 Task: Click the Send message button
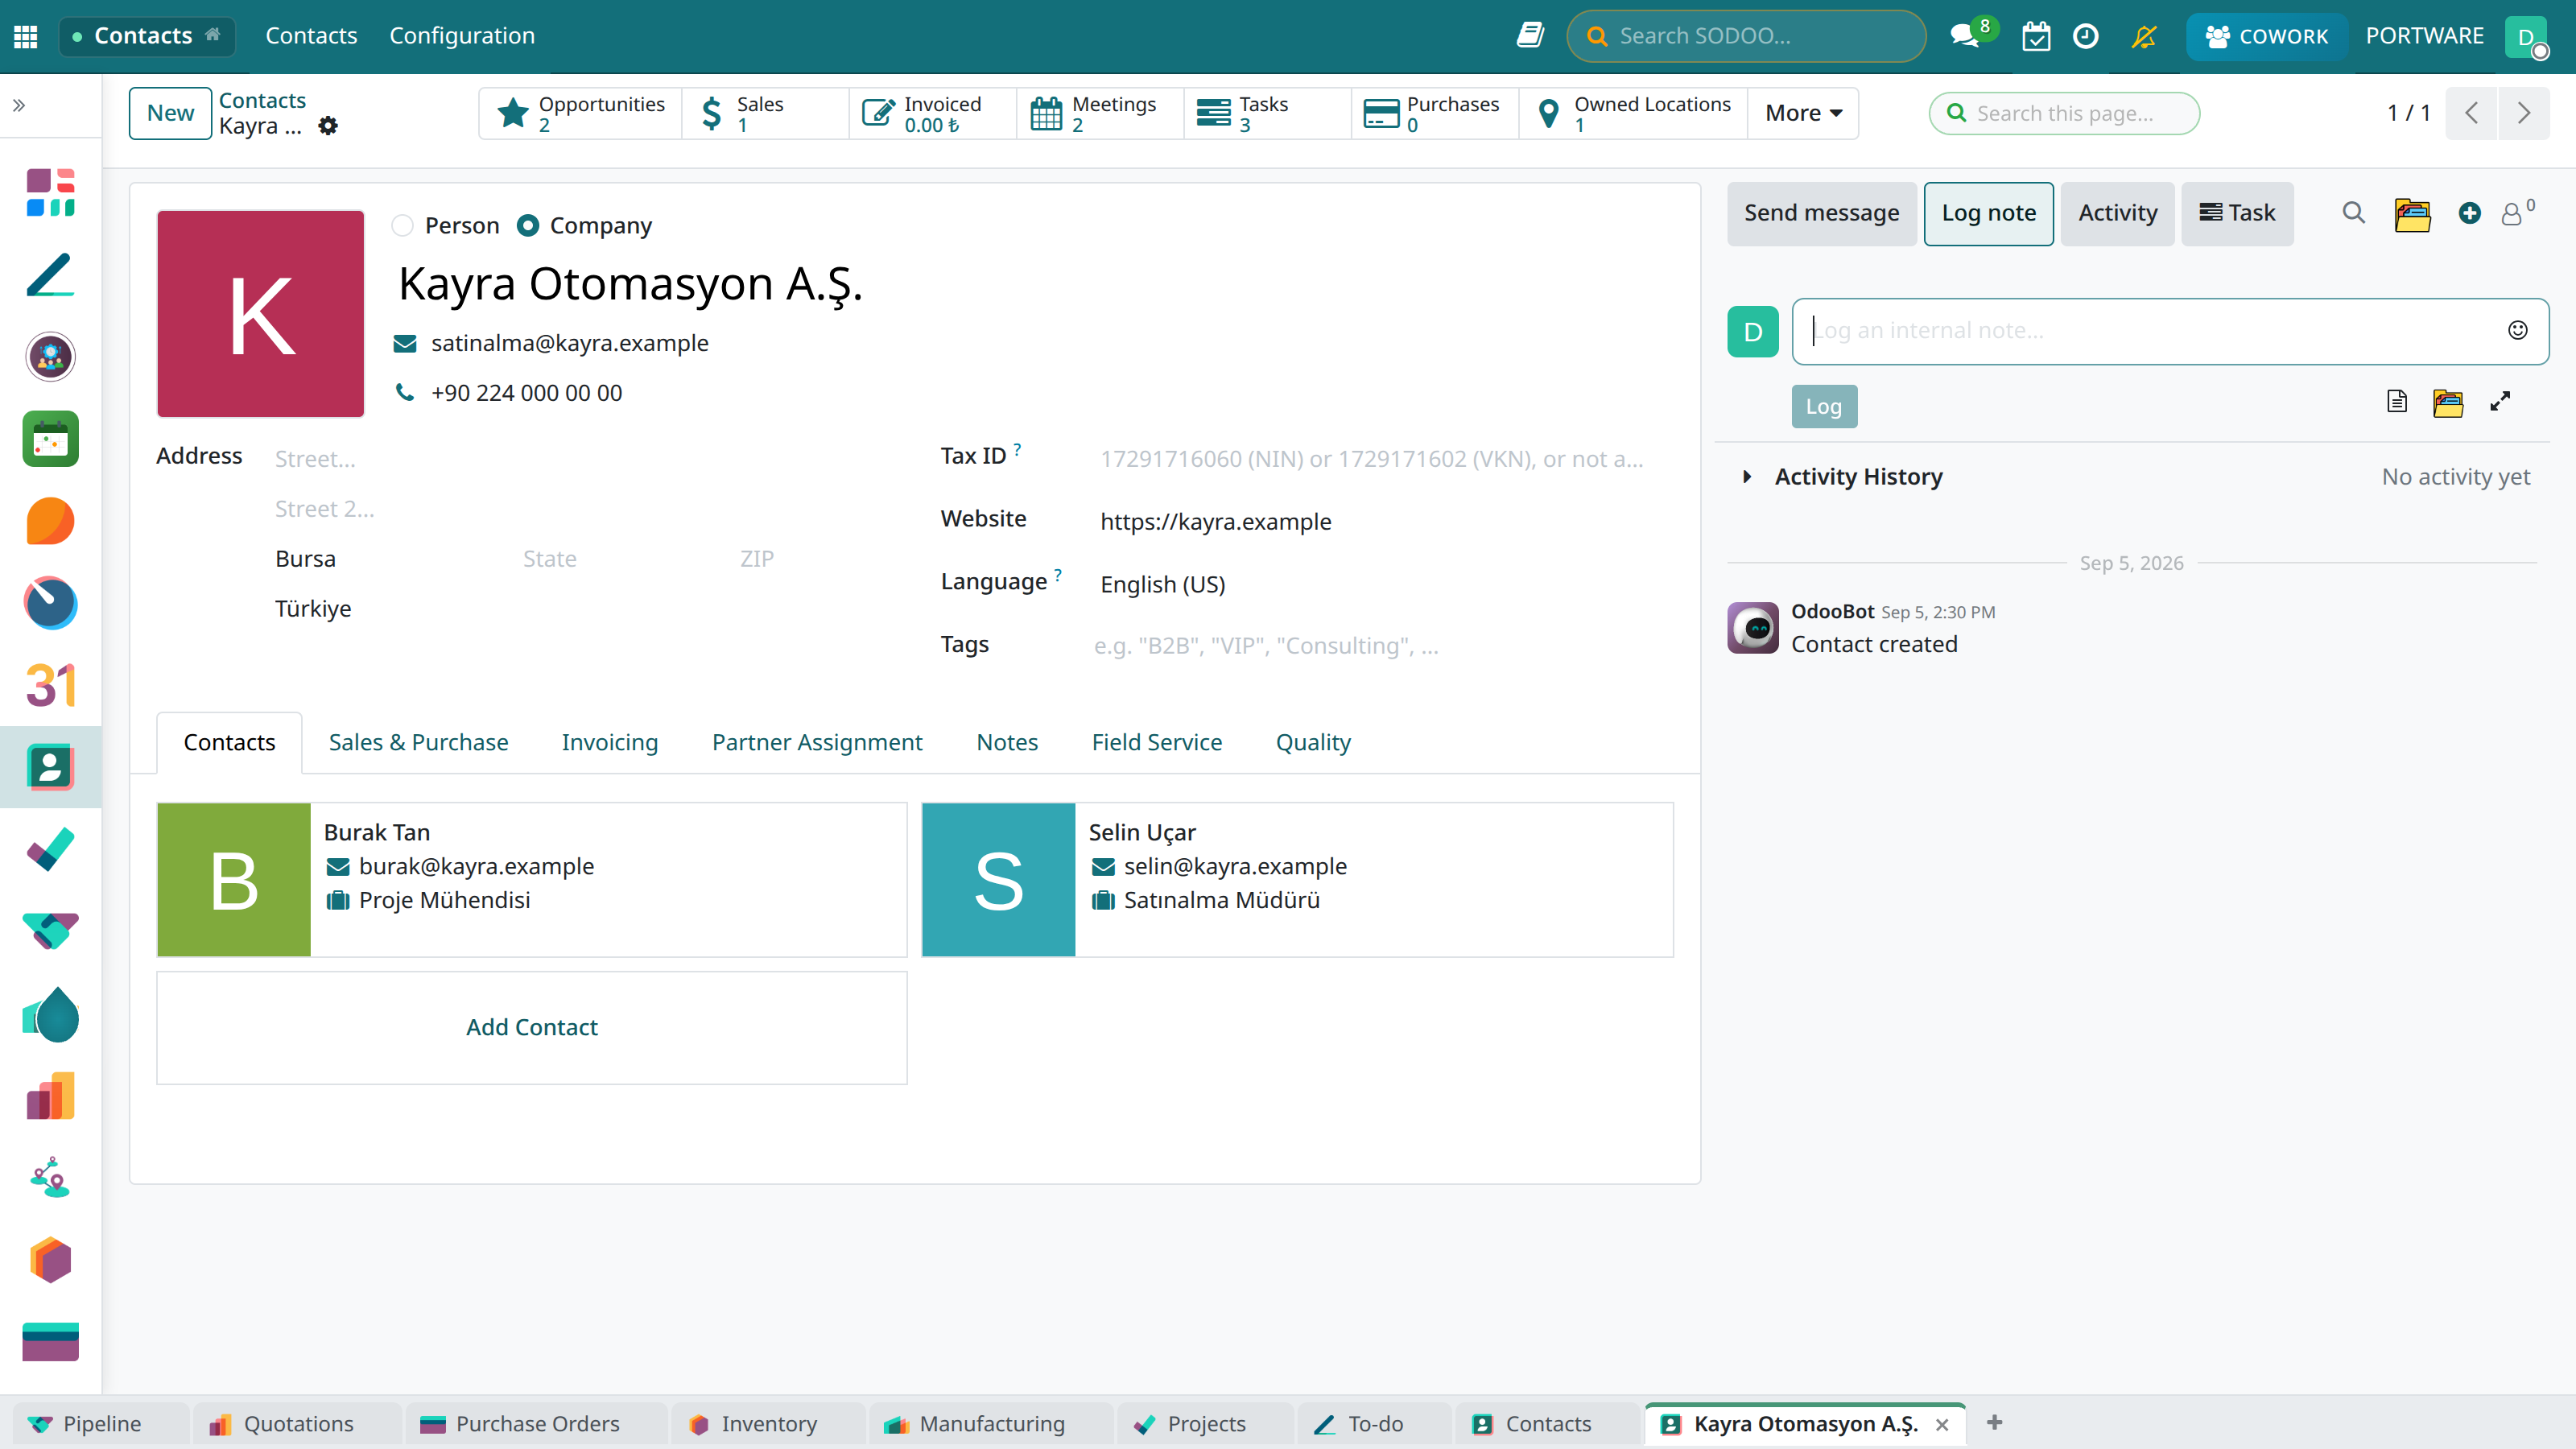coord(1821,213)
